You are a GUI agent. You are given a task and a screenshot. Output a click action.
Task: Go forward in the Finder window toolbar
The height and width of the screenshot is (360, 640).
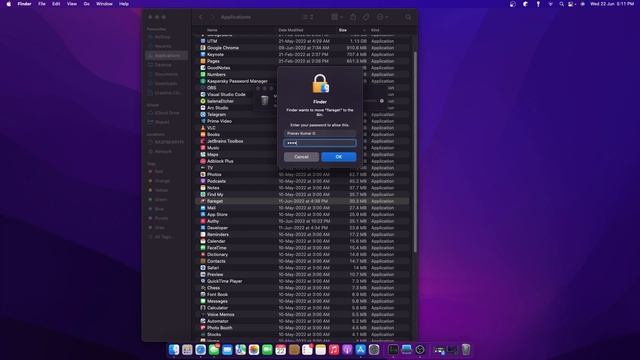212,17
